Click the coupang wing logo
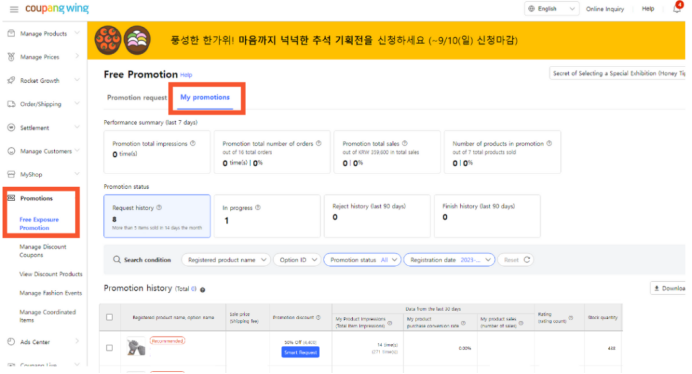The image size is (692, 374). [x=57, y=8]
